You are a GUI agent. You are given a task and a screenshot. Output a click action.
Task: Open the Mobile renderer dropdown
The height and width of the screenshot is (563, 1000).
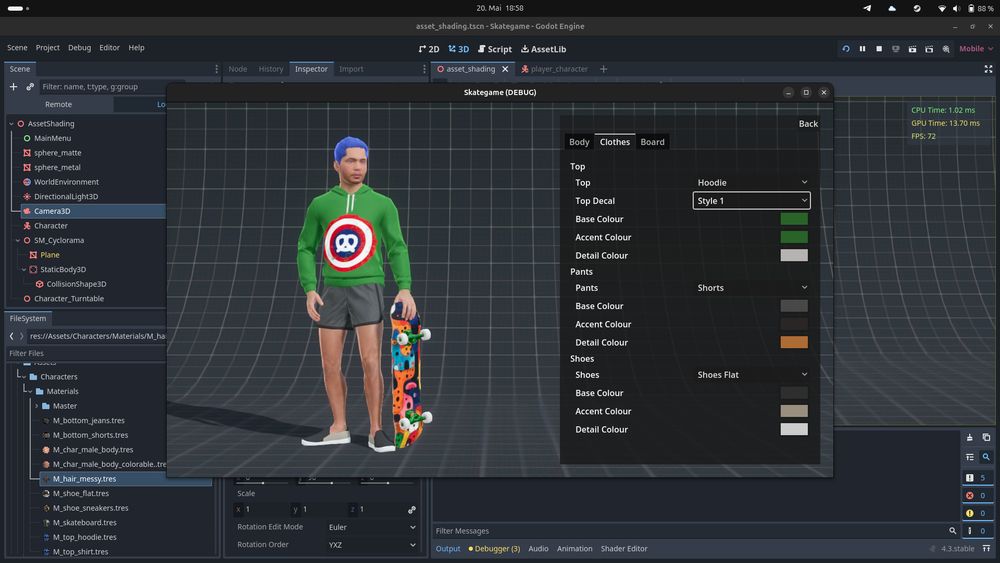pyautogui.click(x=976, y=48)
